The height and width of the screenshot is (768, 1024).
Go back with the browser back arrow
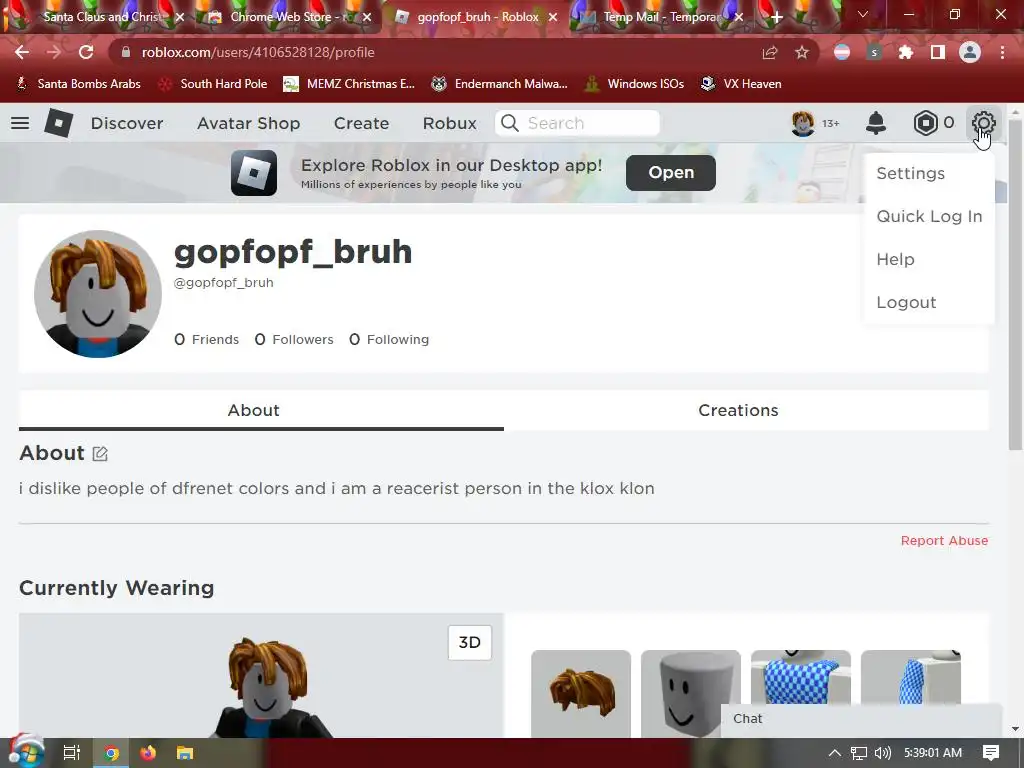pyautogui.click(x=22, y=52)
